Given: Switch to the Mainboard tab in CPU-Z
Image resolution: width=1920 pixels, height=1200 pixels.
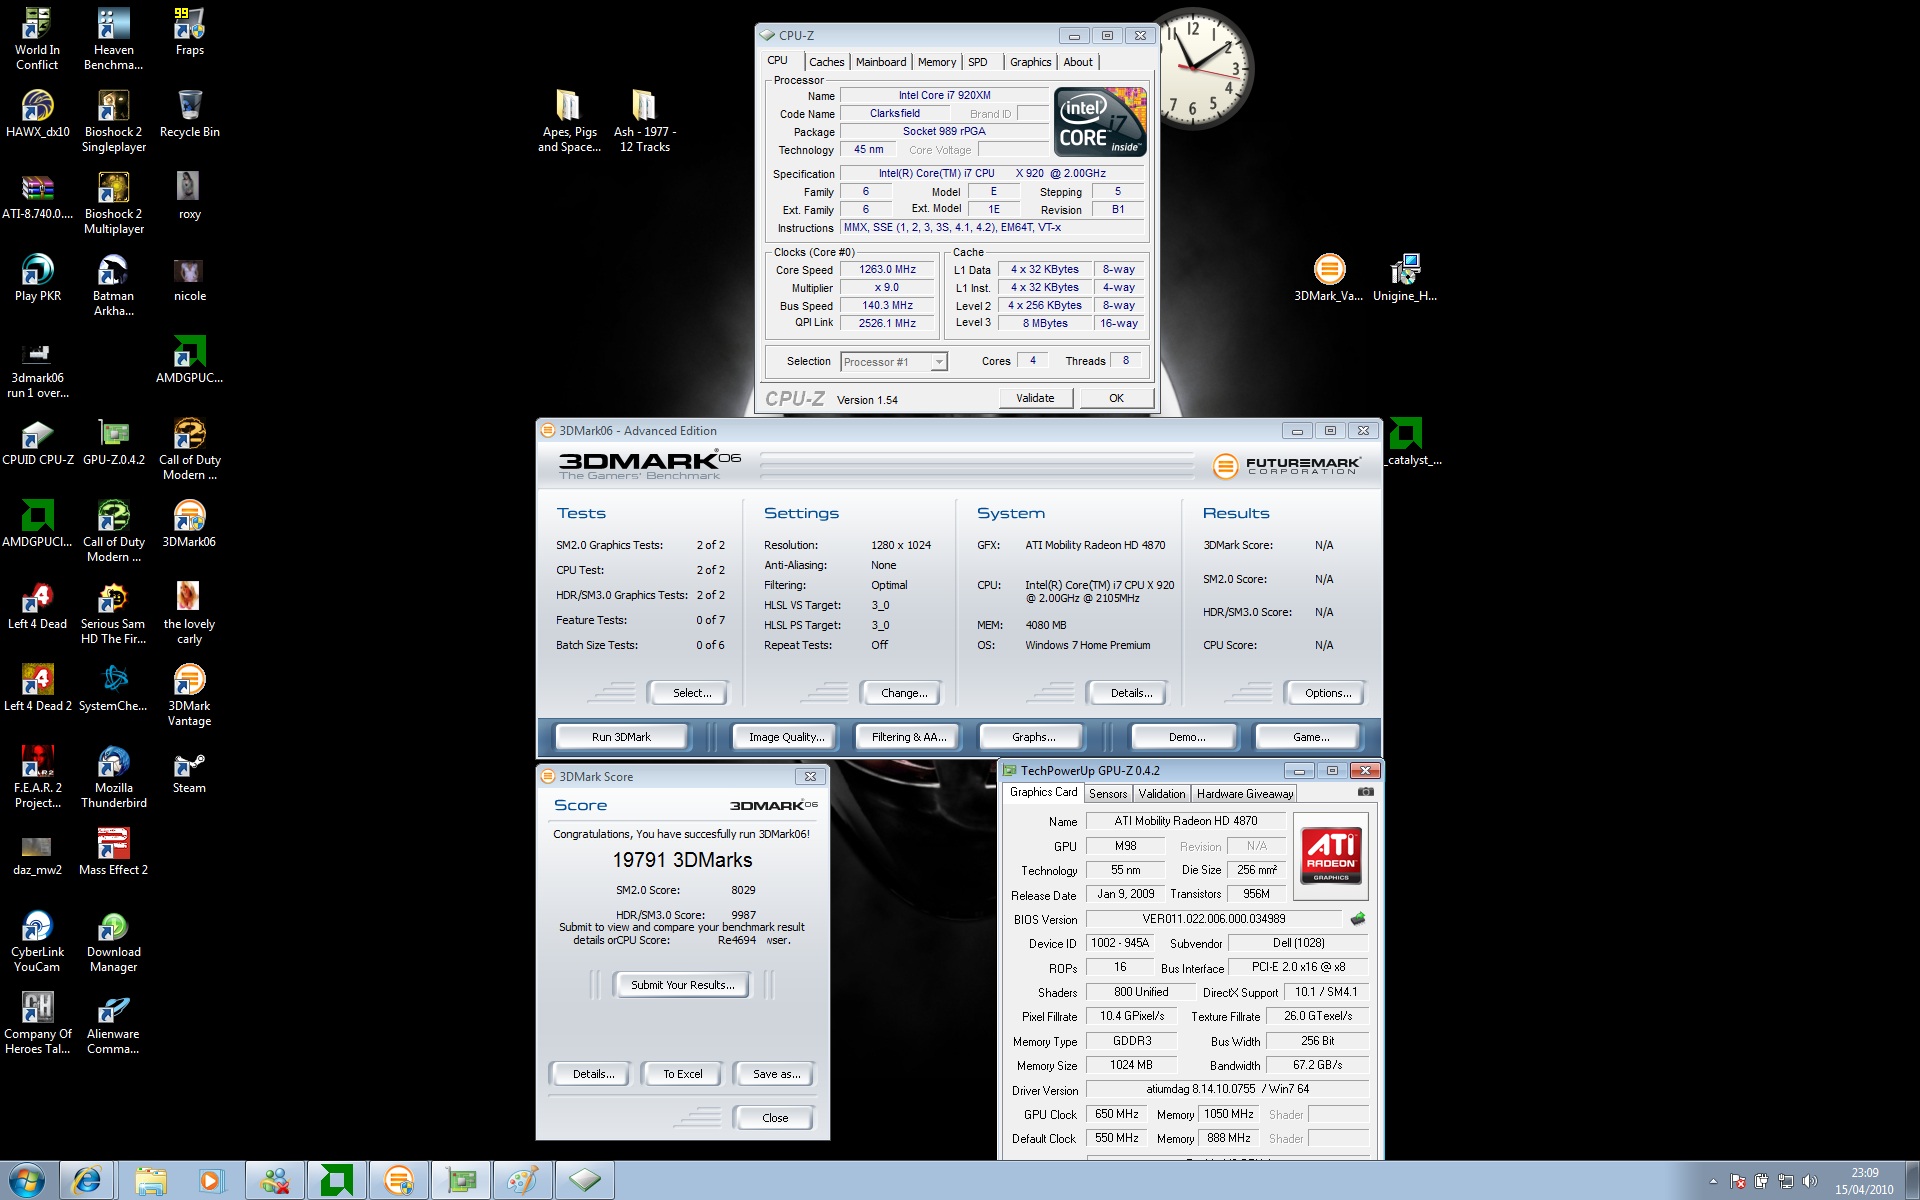Looking at the screenshot, I should click(880, 62).
